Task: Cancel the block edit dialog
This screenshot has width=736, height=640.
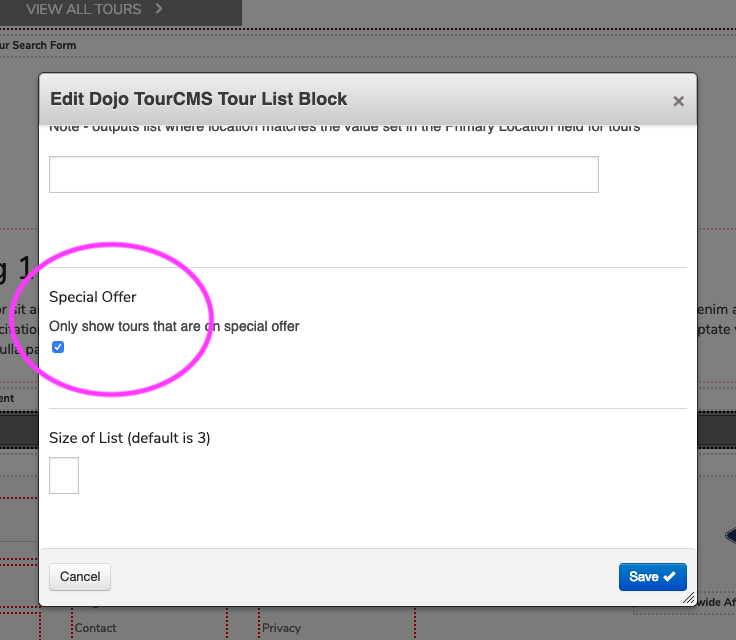Action: pyautogui.click(x=80, y=577)
